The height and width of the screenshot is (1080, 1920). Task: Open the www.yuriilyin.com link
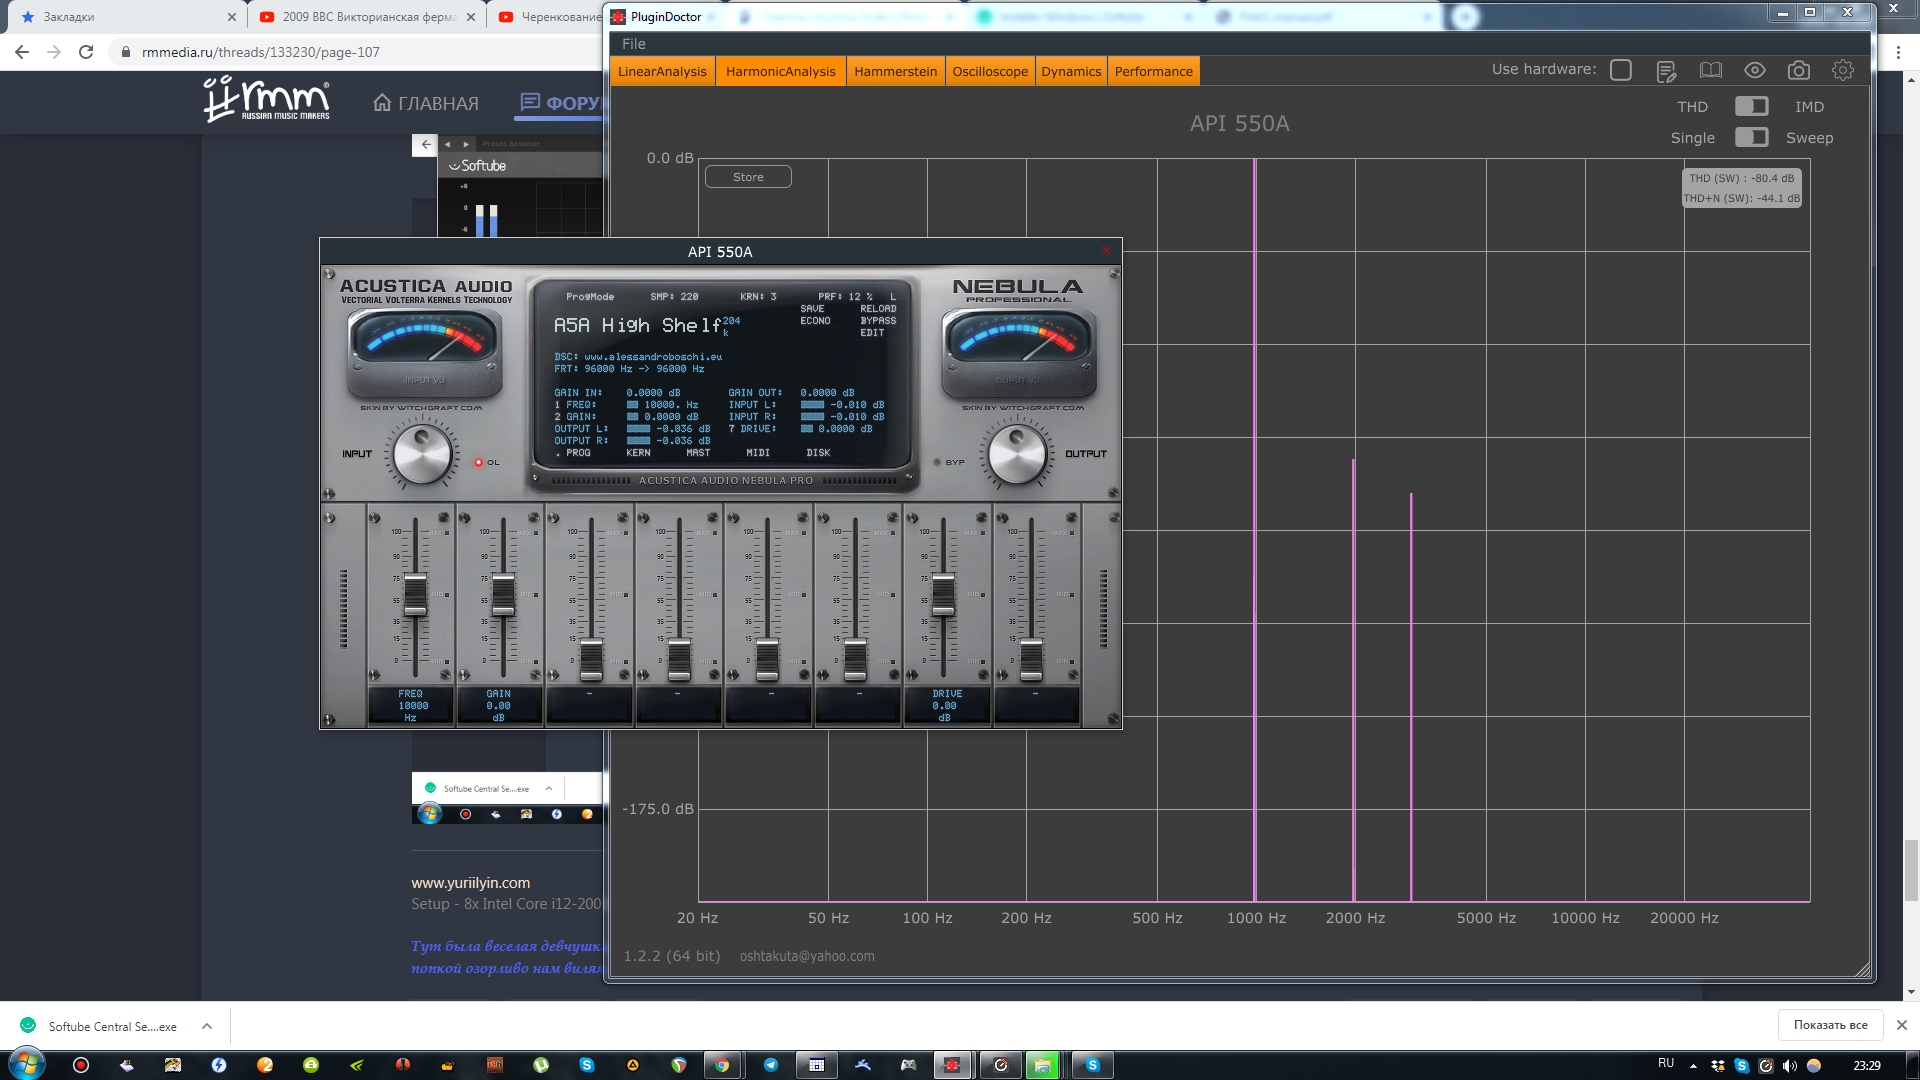coord(470,882)
